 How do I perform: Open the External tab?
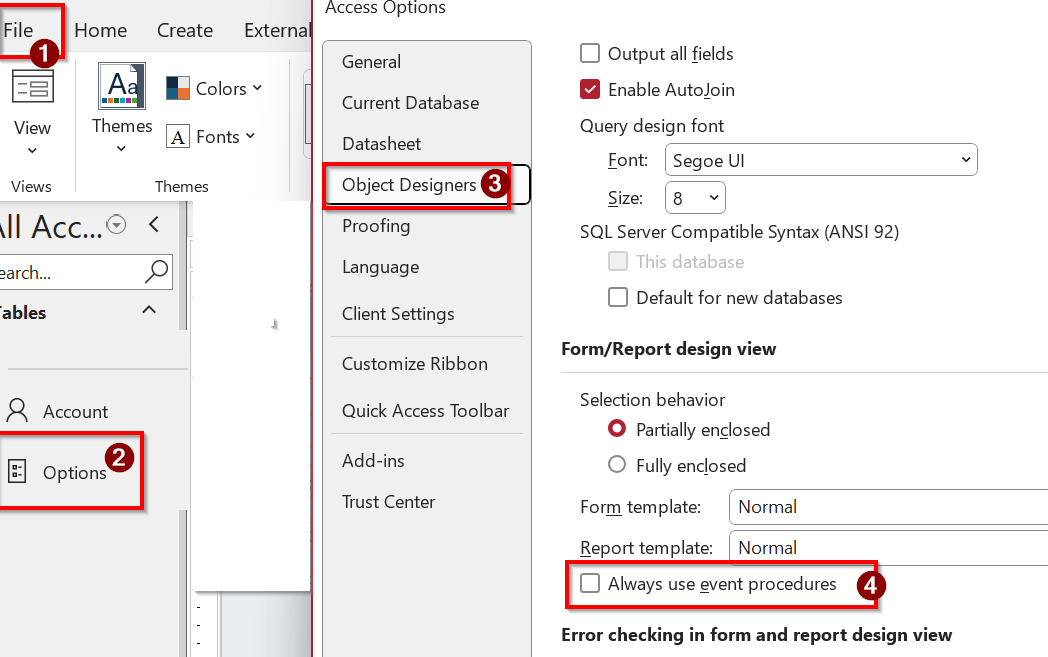(277, 30)
